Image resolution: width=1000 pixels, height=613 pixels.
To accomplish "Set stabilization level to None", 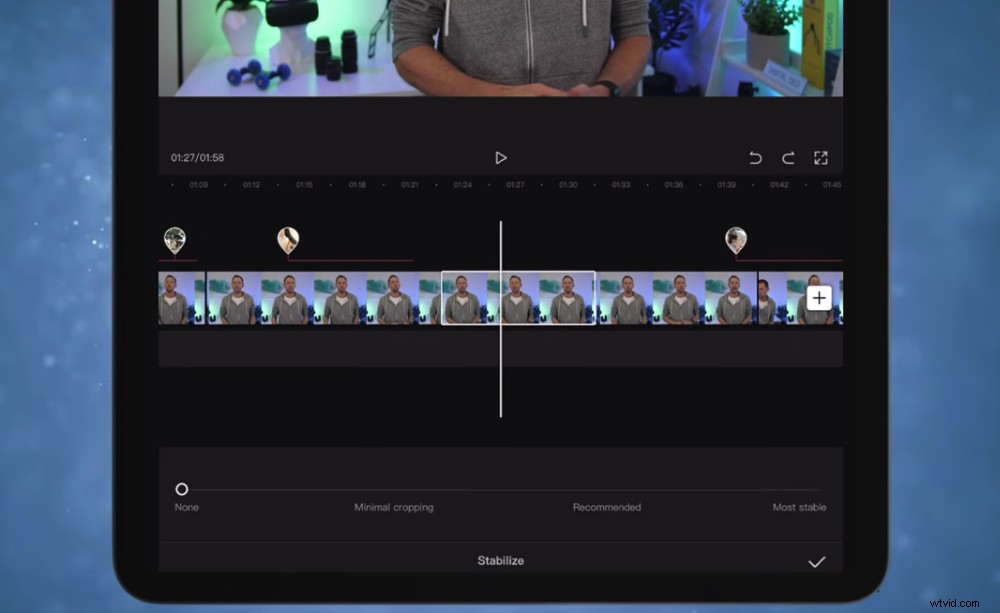I will (185, 507).
